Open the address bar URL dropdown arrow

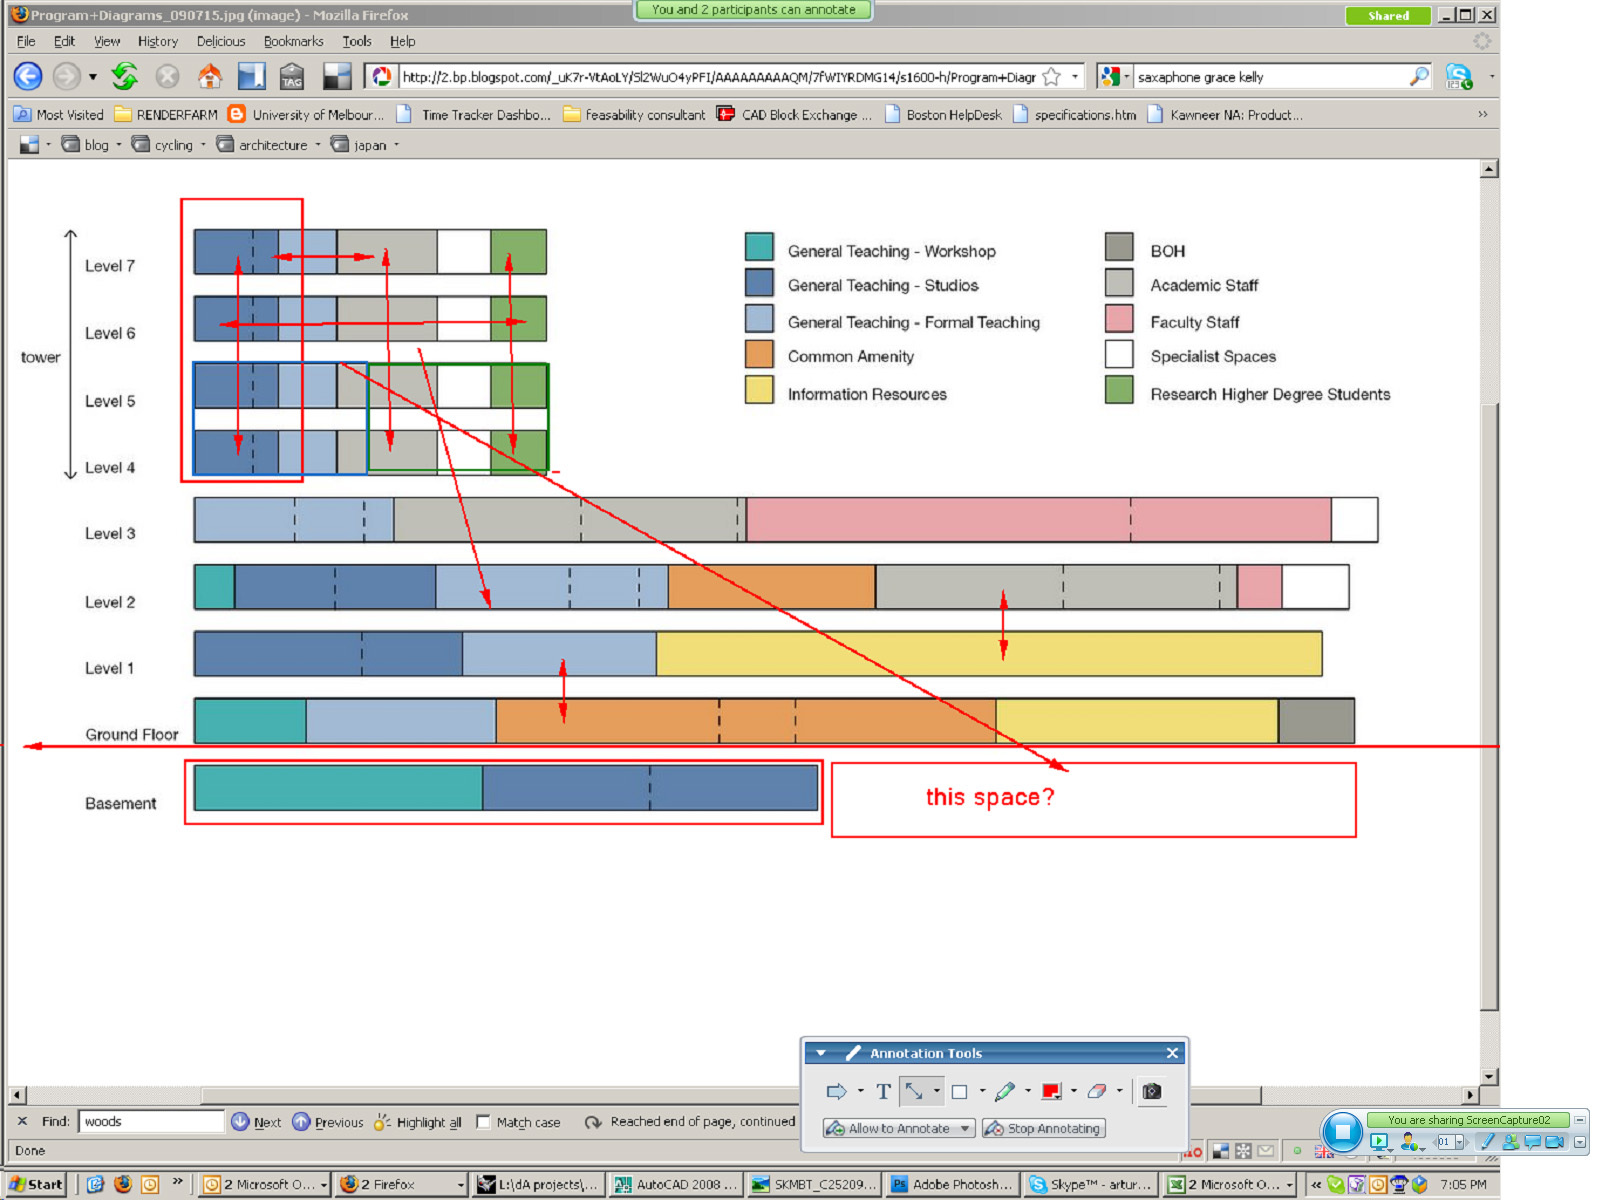point(1075,77)
